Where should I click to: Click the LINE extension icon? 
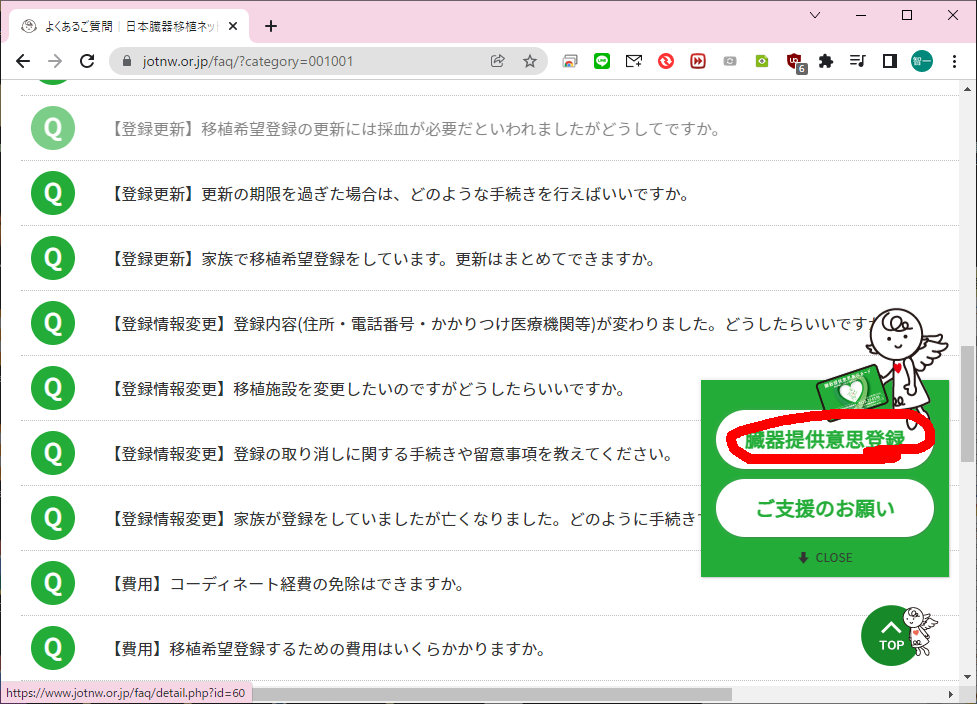point(602,61)
